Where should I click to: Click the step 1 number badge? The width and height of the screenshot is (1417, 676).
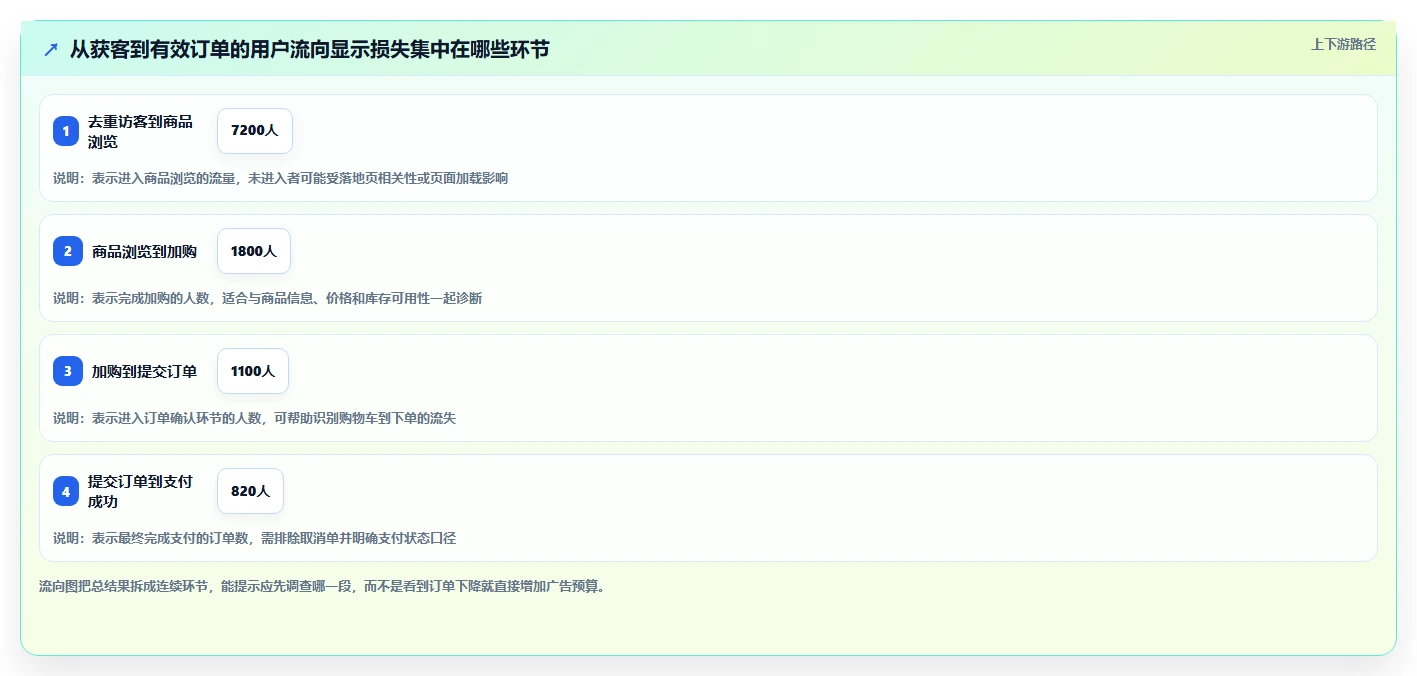coord(66,131)
